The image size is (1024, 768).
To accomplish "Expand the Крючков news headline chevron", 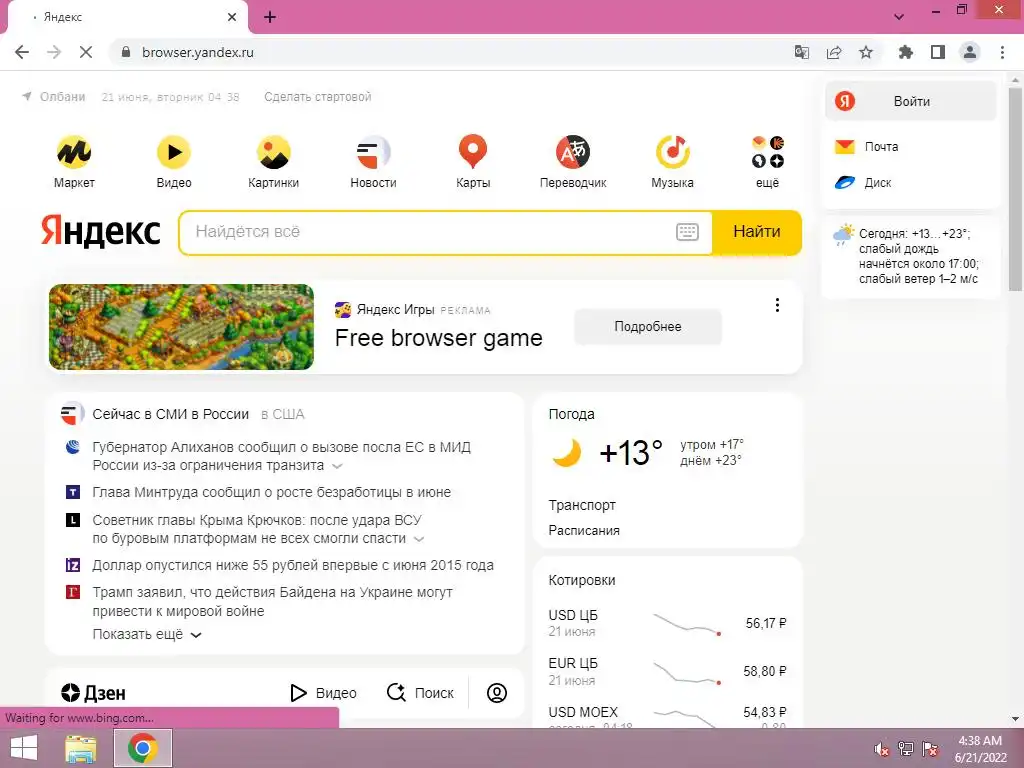I will pyautogui.click(x=419, y=539).
